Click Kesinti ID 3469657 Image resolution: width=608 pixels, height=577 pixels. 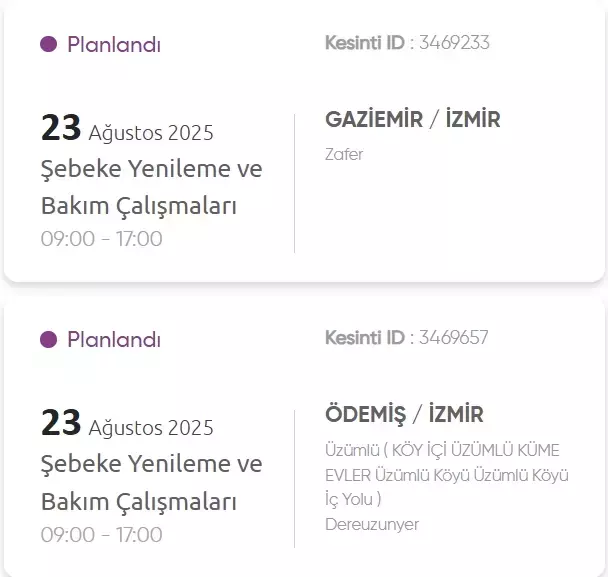(407, 338)
